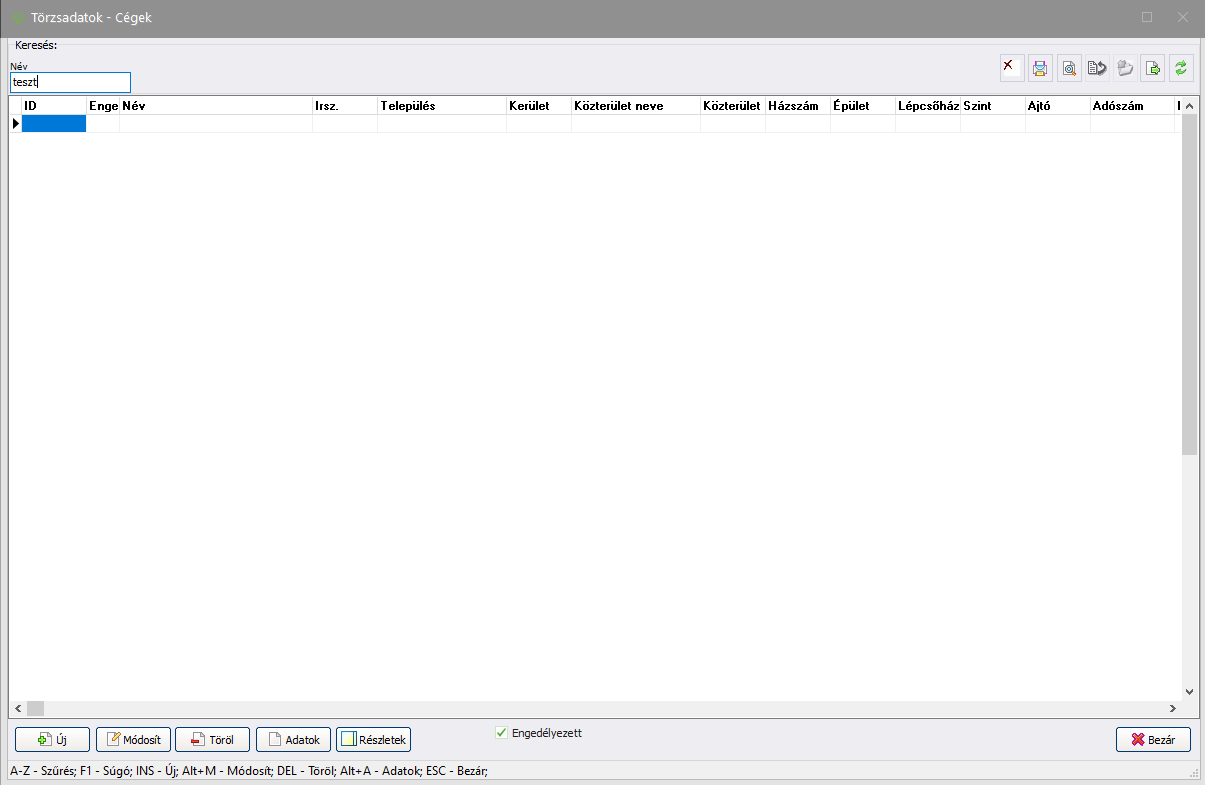Open print preview with the magnifier document icon
This screenshot has height=785, width=1205.
tap(1069, 68)
